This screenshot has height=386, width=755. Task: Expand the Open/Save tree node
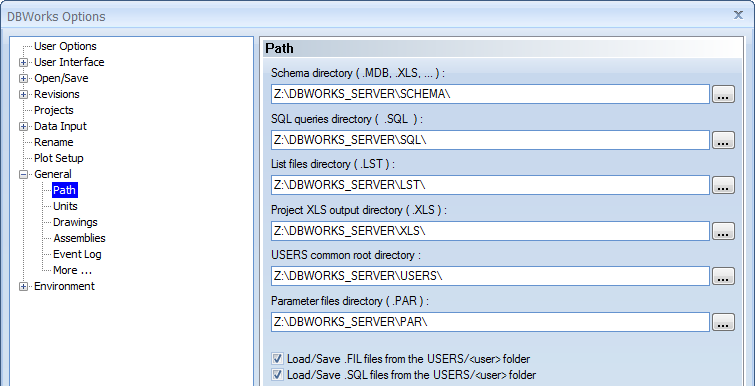(23, 78)
